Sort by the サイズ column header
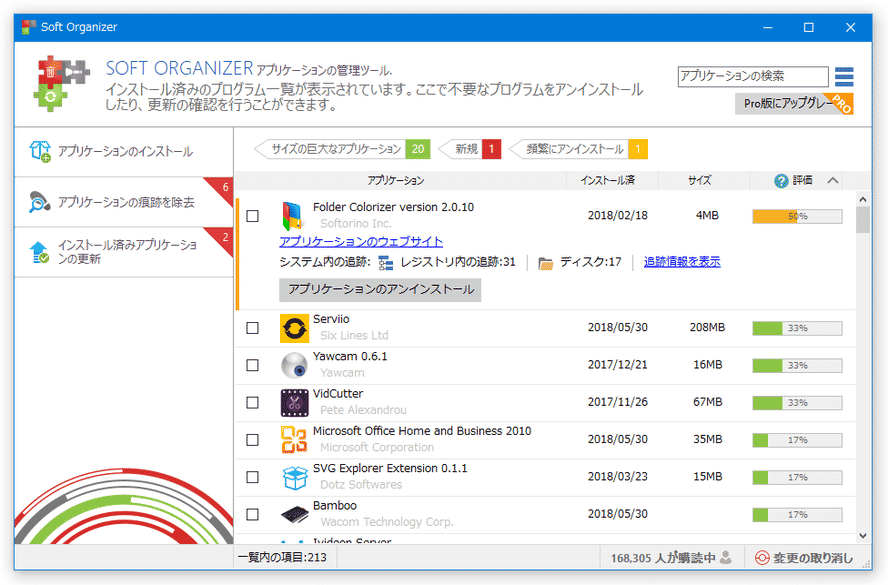The height and width of the screenshot is (585, 888). [x=704, y=181]
